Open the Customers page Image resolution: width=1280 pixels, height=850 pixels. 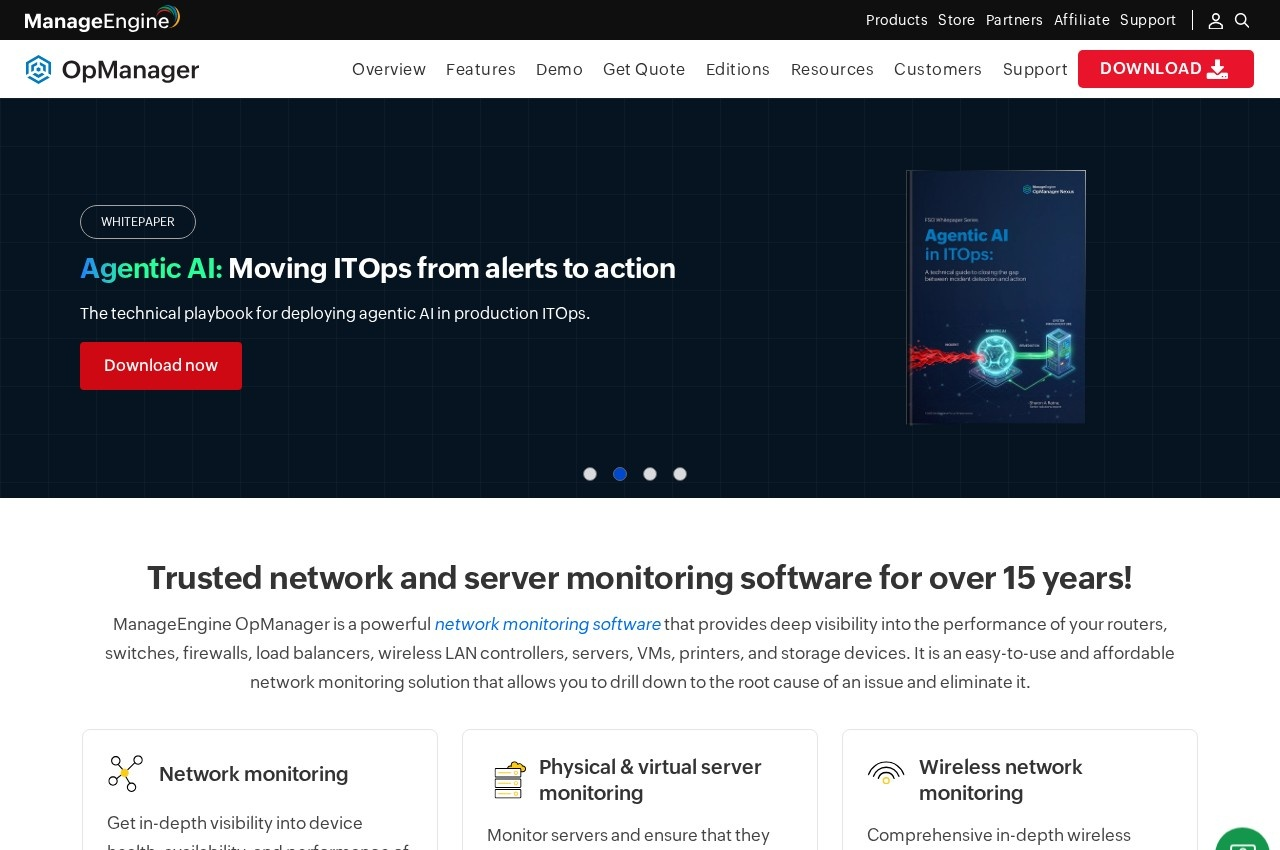(x=938, y=69)
